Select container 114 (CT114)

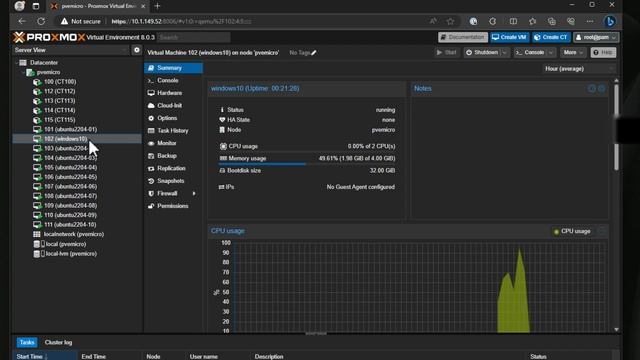pyautogui.click(x=60, y=110)
